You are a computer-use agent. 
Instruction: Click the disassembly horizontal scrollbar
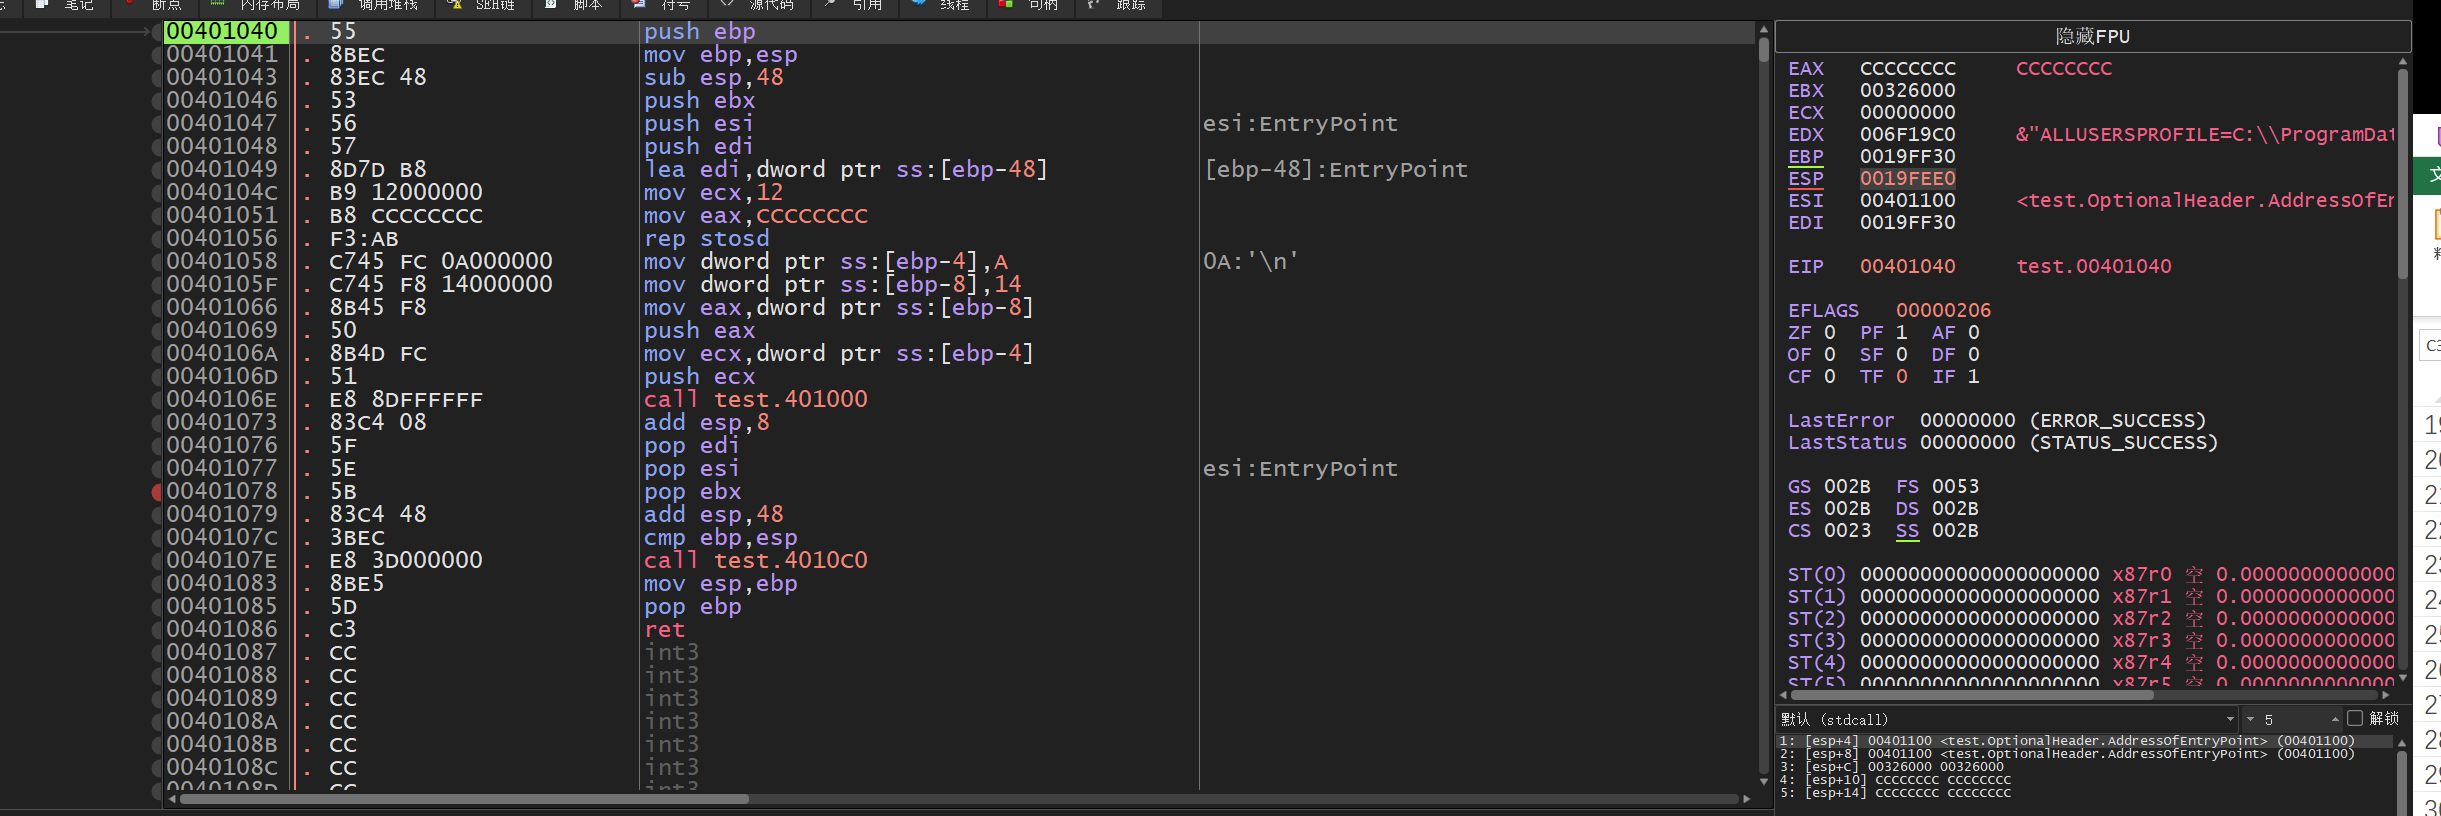point(958,799)
